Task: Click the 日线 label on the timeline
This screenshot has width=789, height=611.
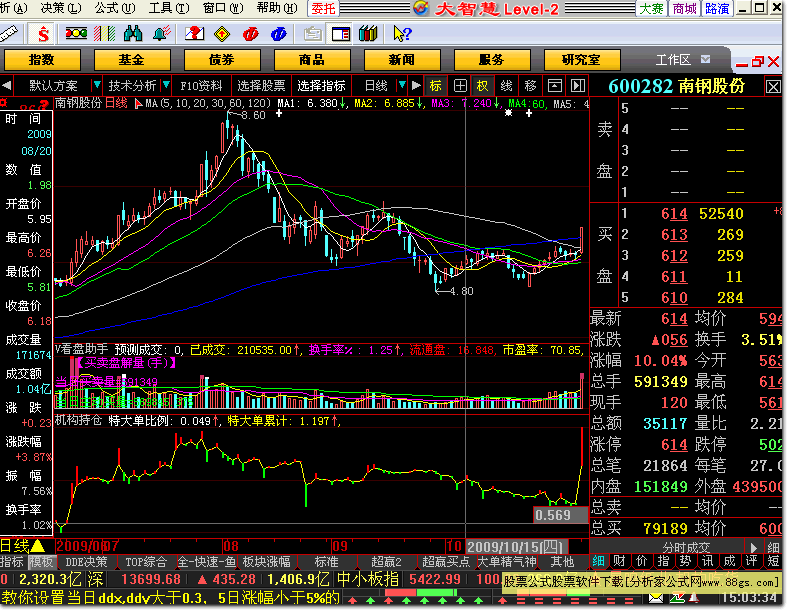Action: coord(15,546)
